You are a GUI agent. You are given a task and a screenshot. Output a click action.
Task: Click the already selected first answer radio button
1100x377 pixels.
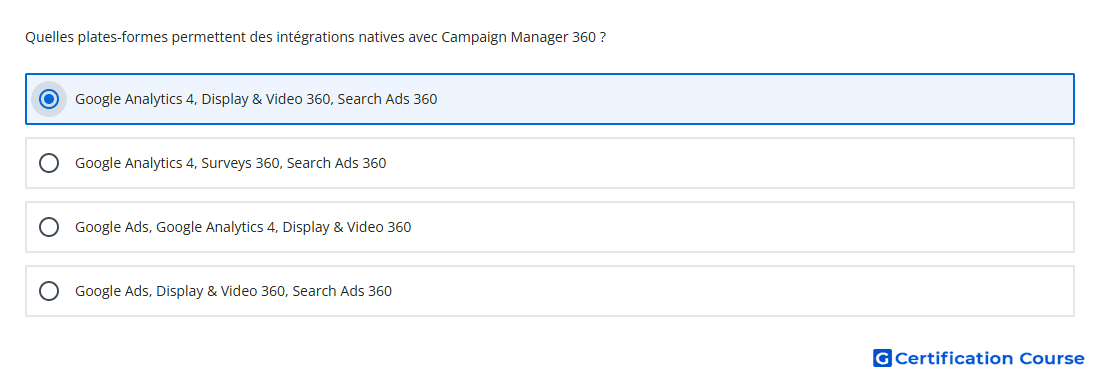click(x=49, y=99)
